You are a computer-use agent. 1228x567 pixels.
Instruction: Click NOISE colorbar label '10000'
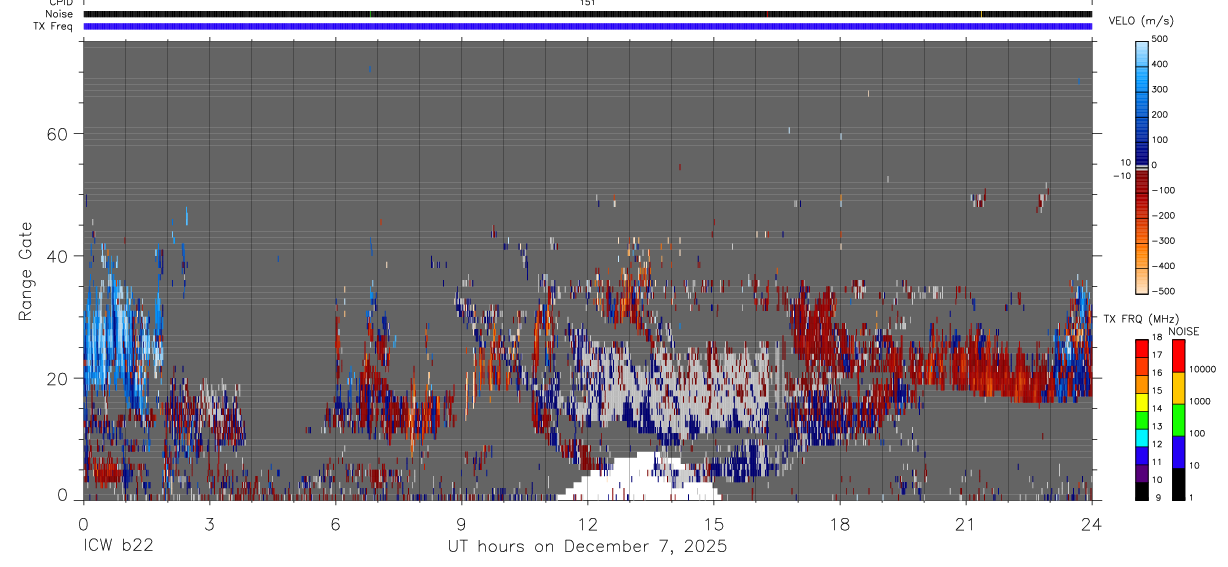[x=1203, y=369]
